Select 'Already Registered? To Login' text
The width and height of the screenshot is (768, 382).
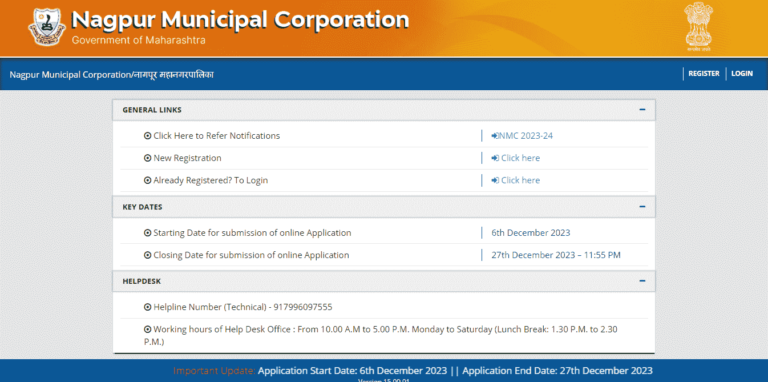[x=211, y=181]
